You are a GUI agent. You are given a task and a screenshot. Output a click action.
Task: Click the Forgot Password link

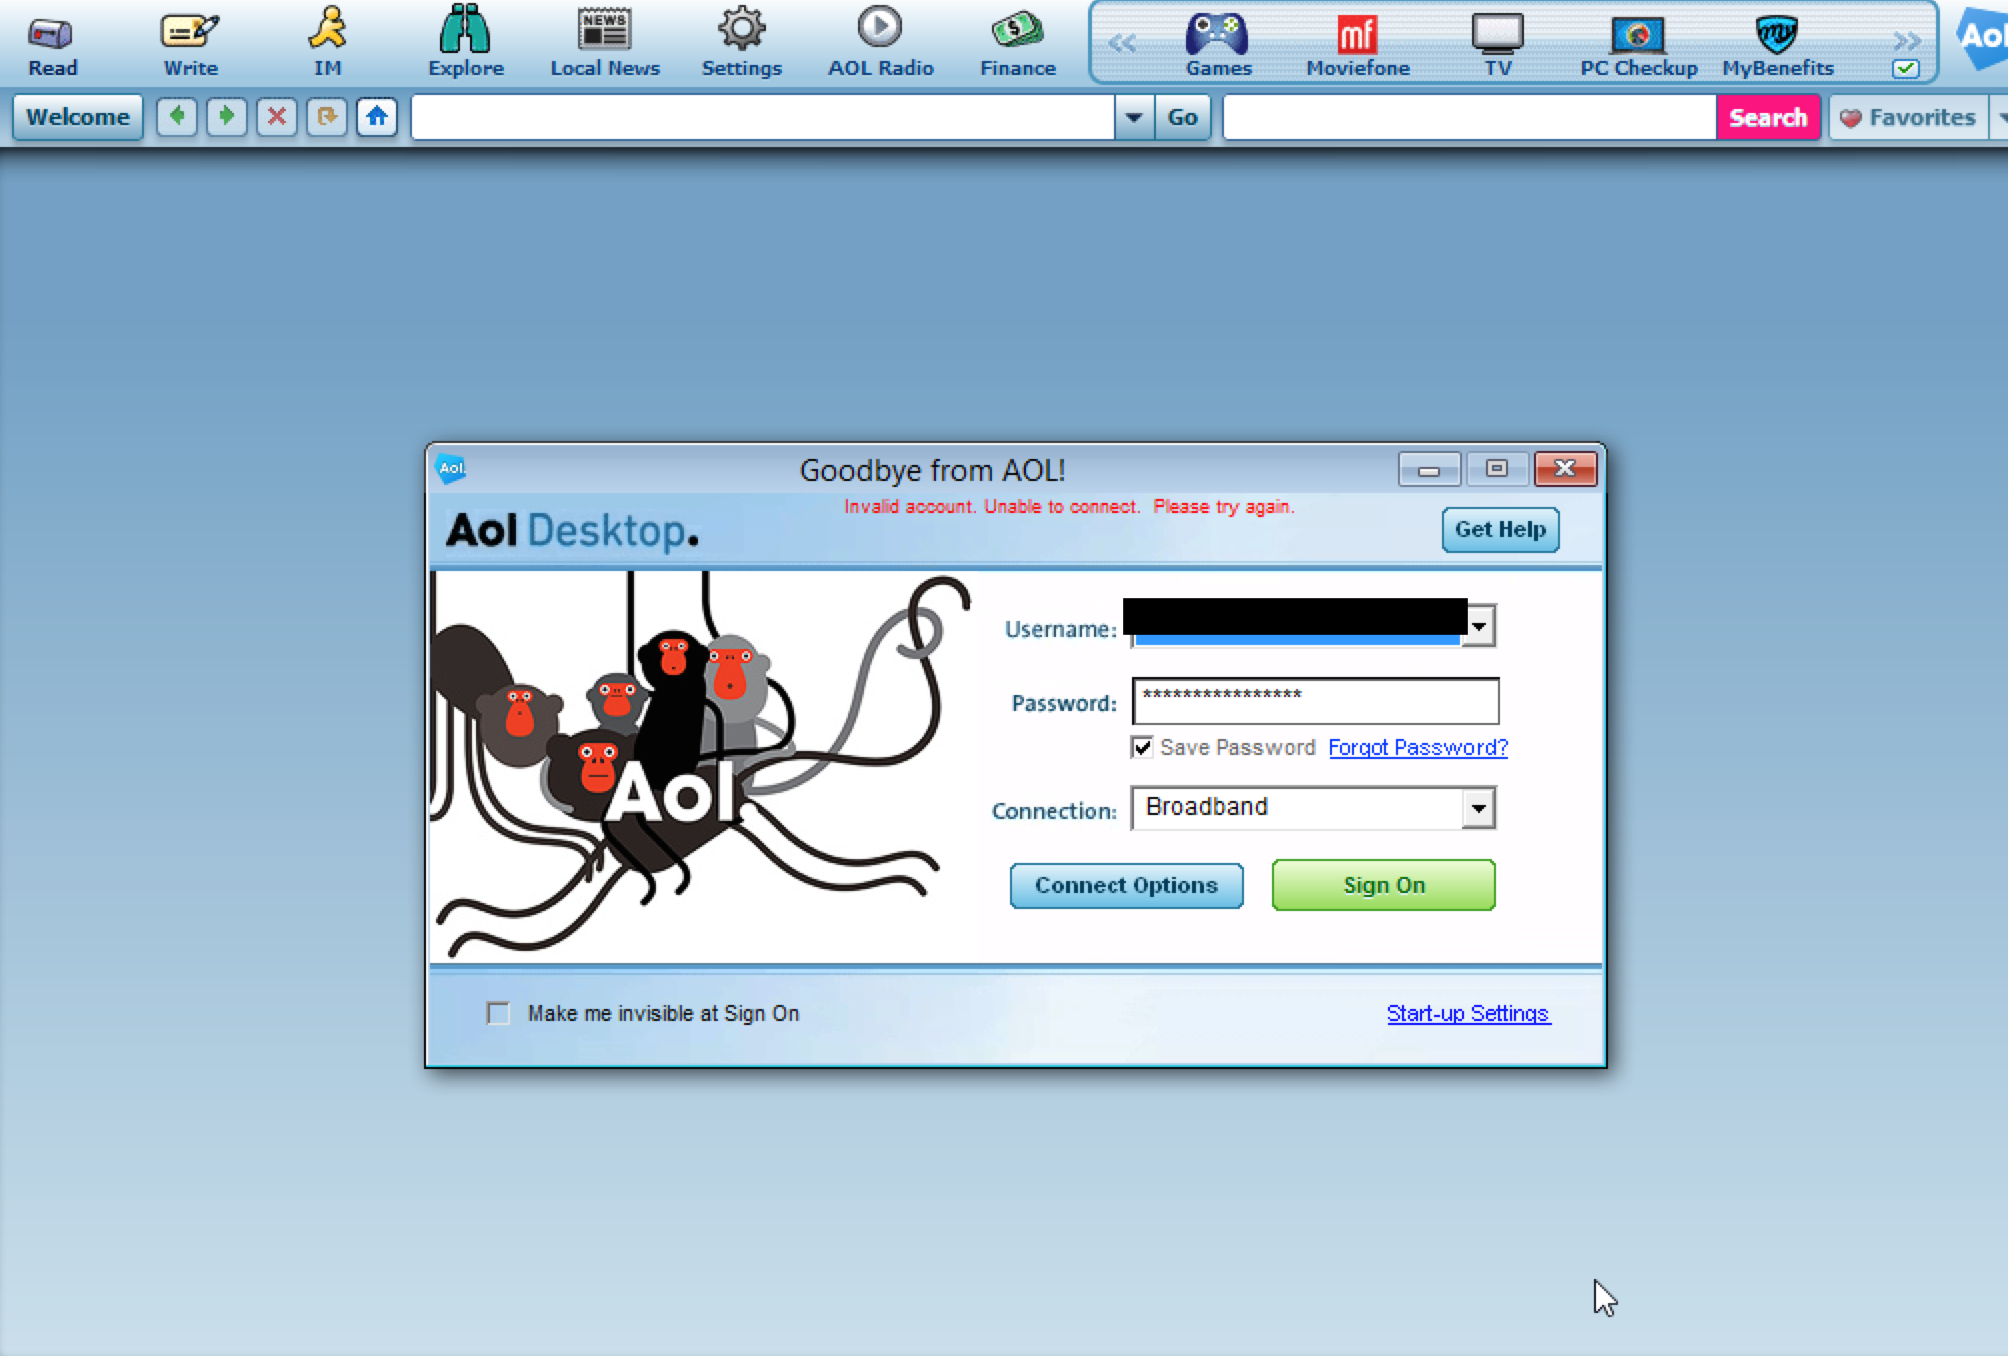tap(1416, 746)
